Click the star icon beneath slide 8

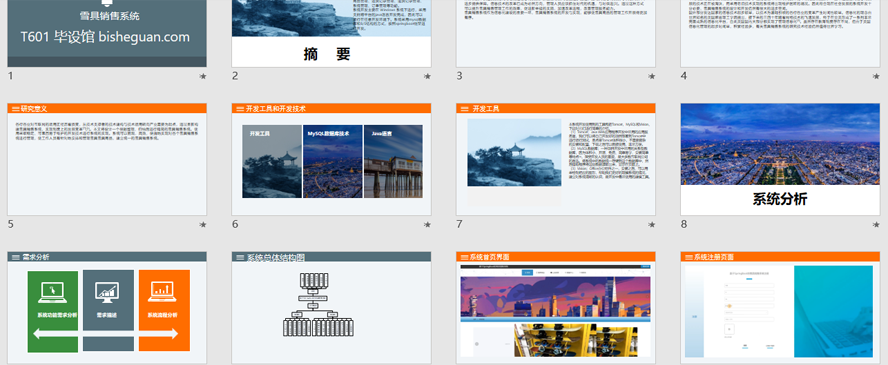pos(876,225)
